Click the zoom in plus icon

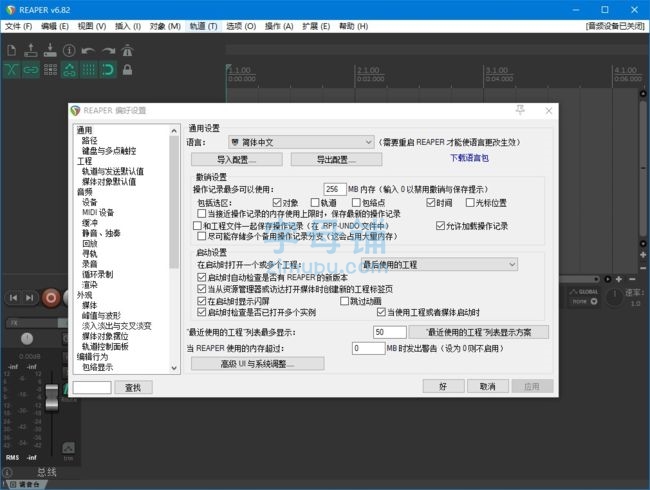pyautogui.click(x=618, y=279)
